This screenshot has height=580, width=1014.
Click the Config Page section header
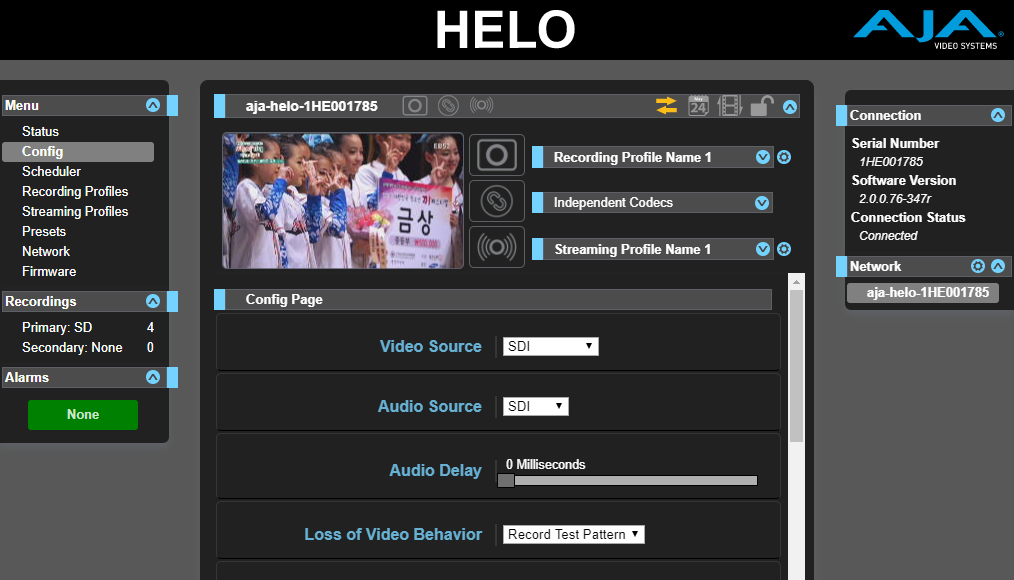click(493, 299)
